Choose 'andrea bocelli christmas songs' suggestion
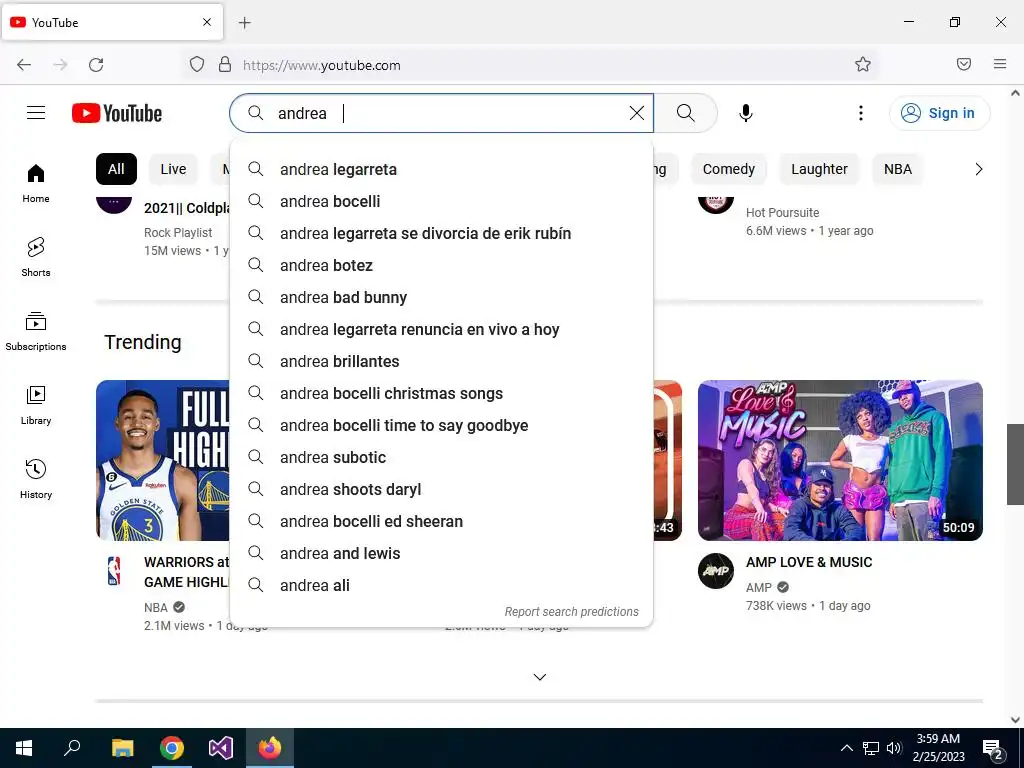The width and height of the screenshot is (1024, 768). (441, 393)
